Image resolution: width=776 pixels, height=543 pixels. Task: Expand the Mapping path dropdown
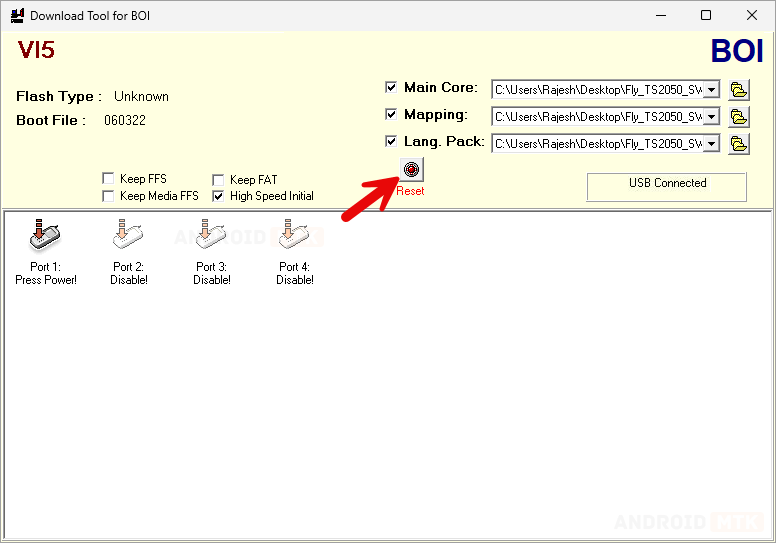pos(711,117)
